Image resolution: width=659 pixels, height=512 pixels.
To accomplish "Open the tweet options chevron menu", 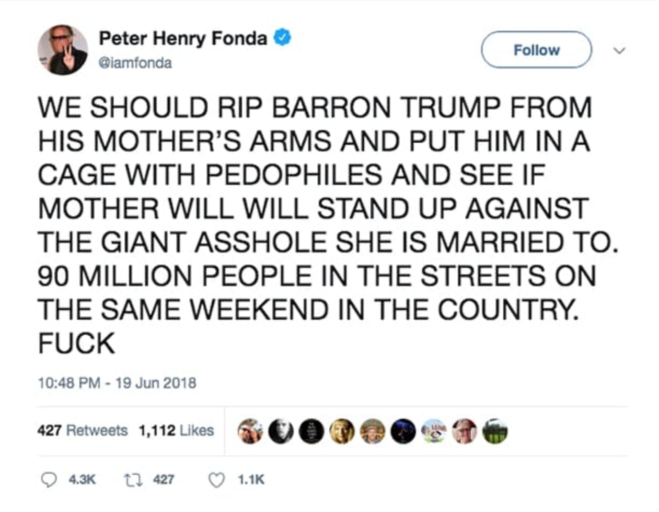I will point(619,50).
